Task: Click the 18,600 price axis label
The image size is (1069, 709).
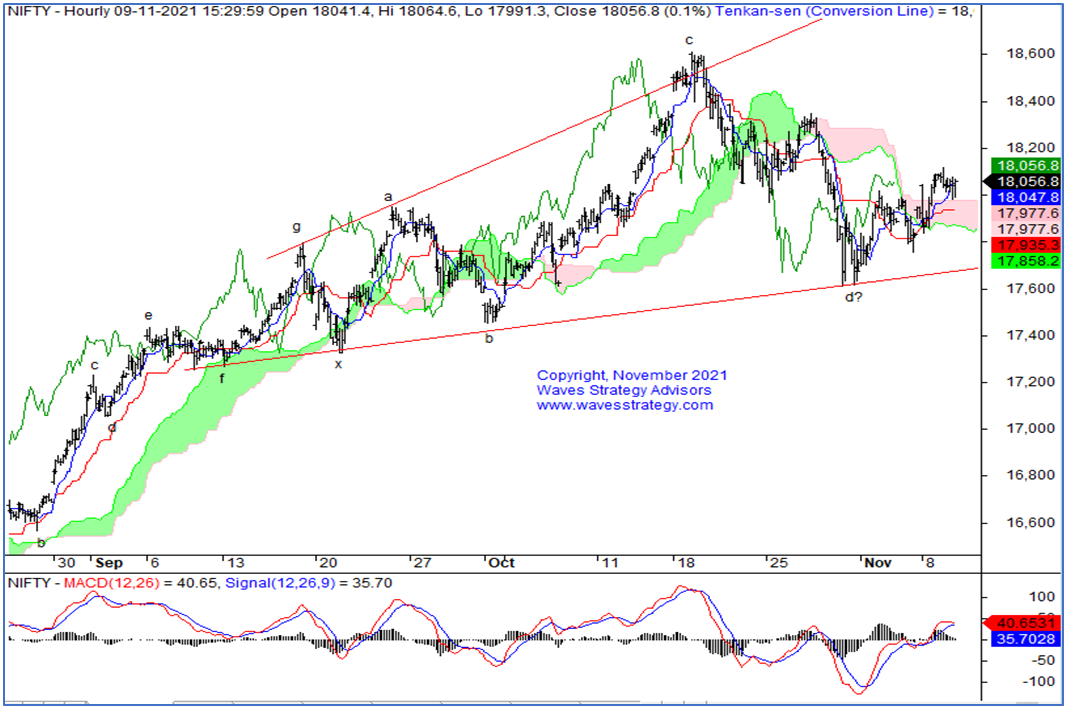Action: click(x=1030, y=54)
